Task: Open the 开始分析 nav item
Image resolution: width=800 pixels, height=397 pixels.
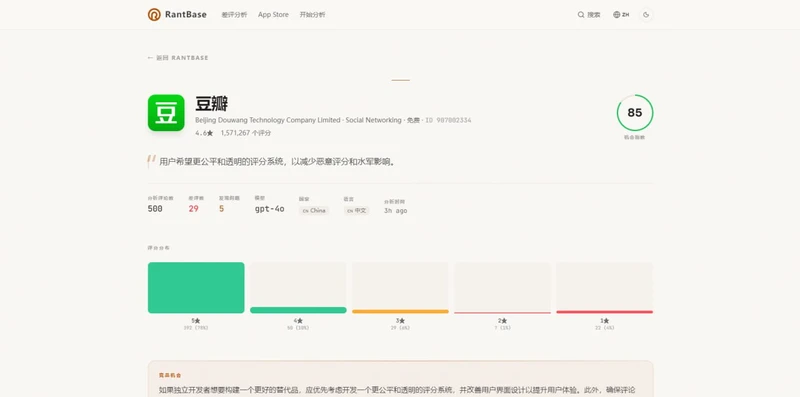Action: 312,15
